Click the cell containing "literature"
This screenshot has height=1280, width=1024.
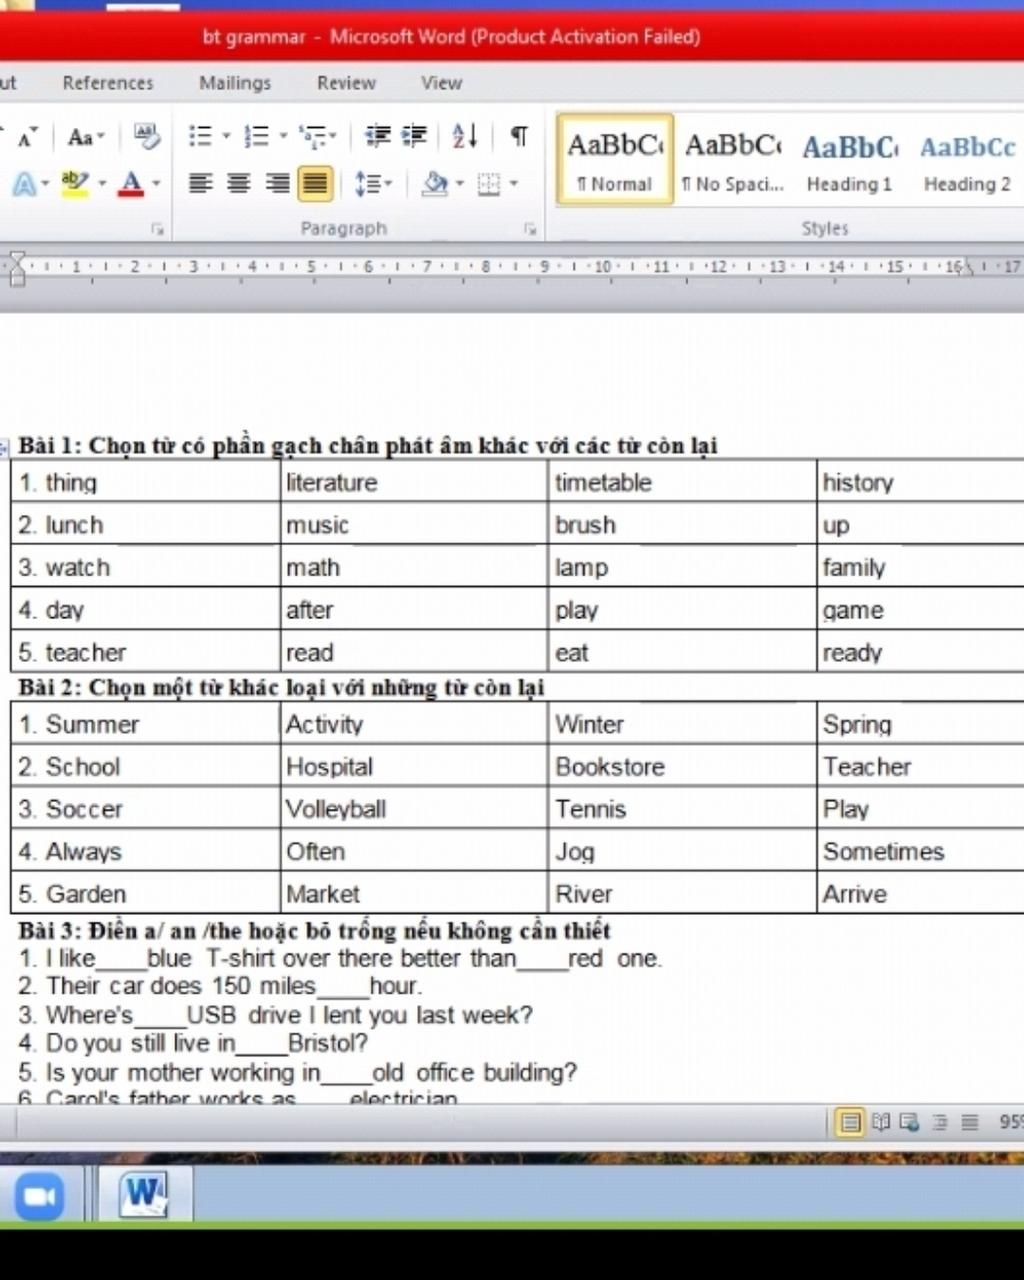414,482
